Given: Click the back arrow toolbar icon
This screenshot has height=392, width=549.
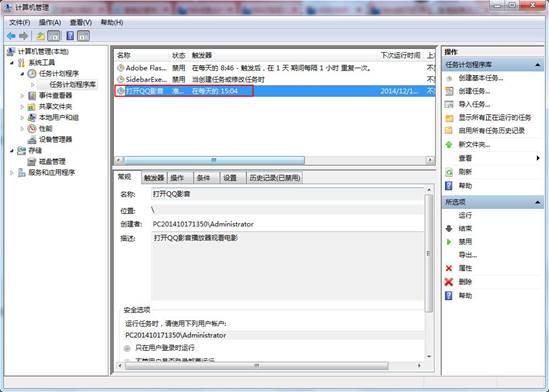Looking at the screenshot, I should [11, 36].
